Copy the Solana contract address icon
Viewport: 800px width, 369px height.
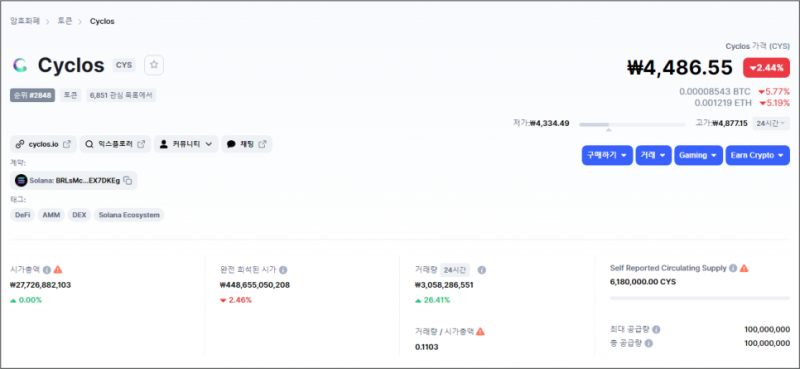click(x=128, y=180)
